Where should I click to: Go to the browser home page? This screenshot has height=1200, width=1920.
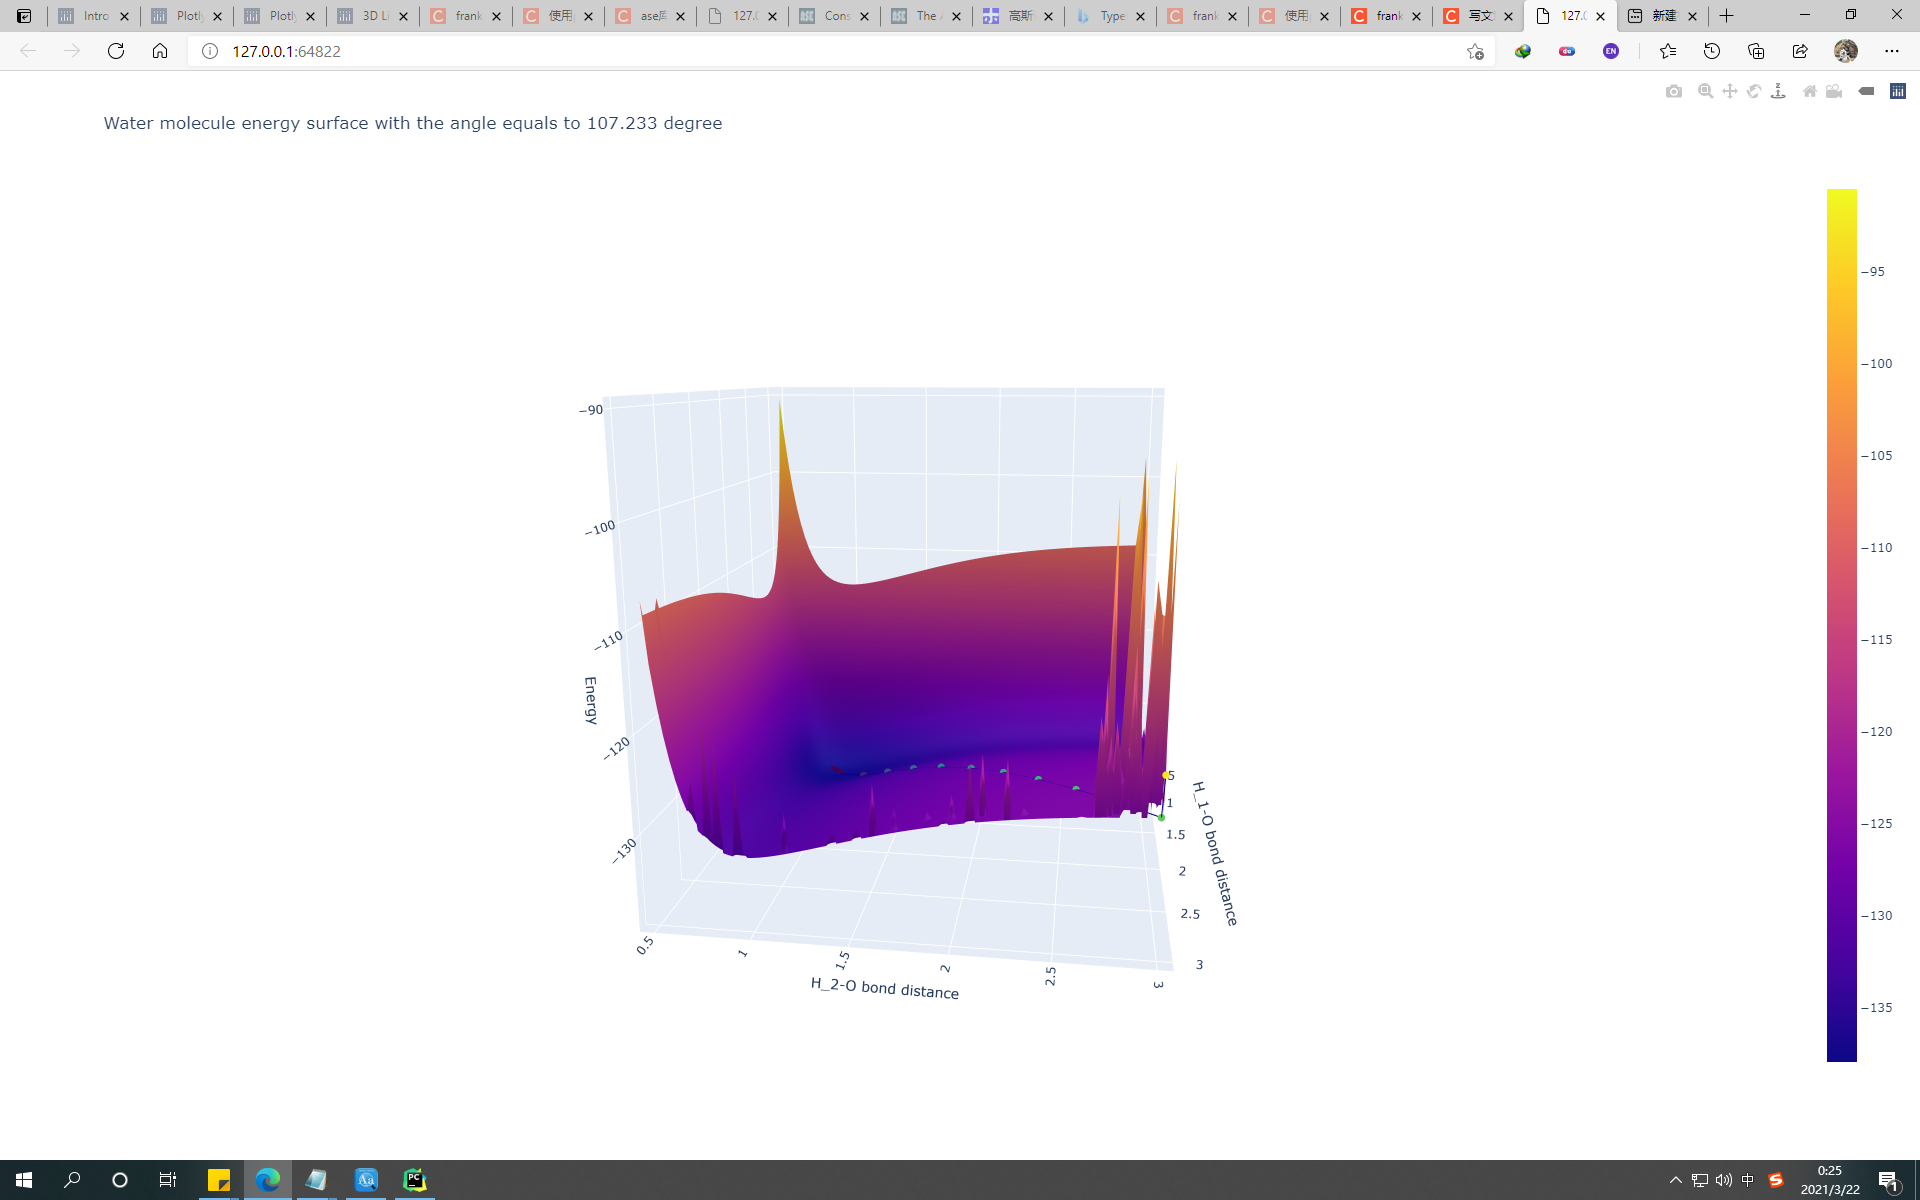pos(160,51)
